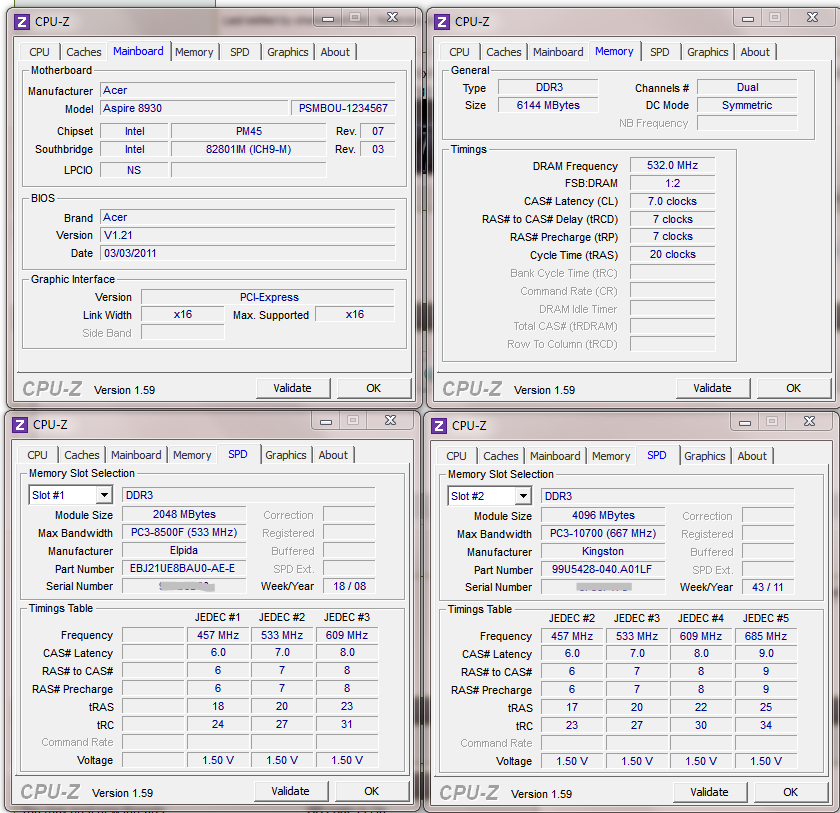Click the Model field showing Aspire 8930
Screen dimensions: 840x813
tap(194, 108)
